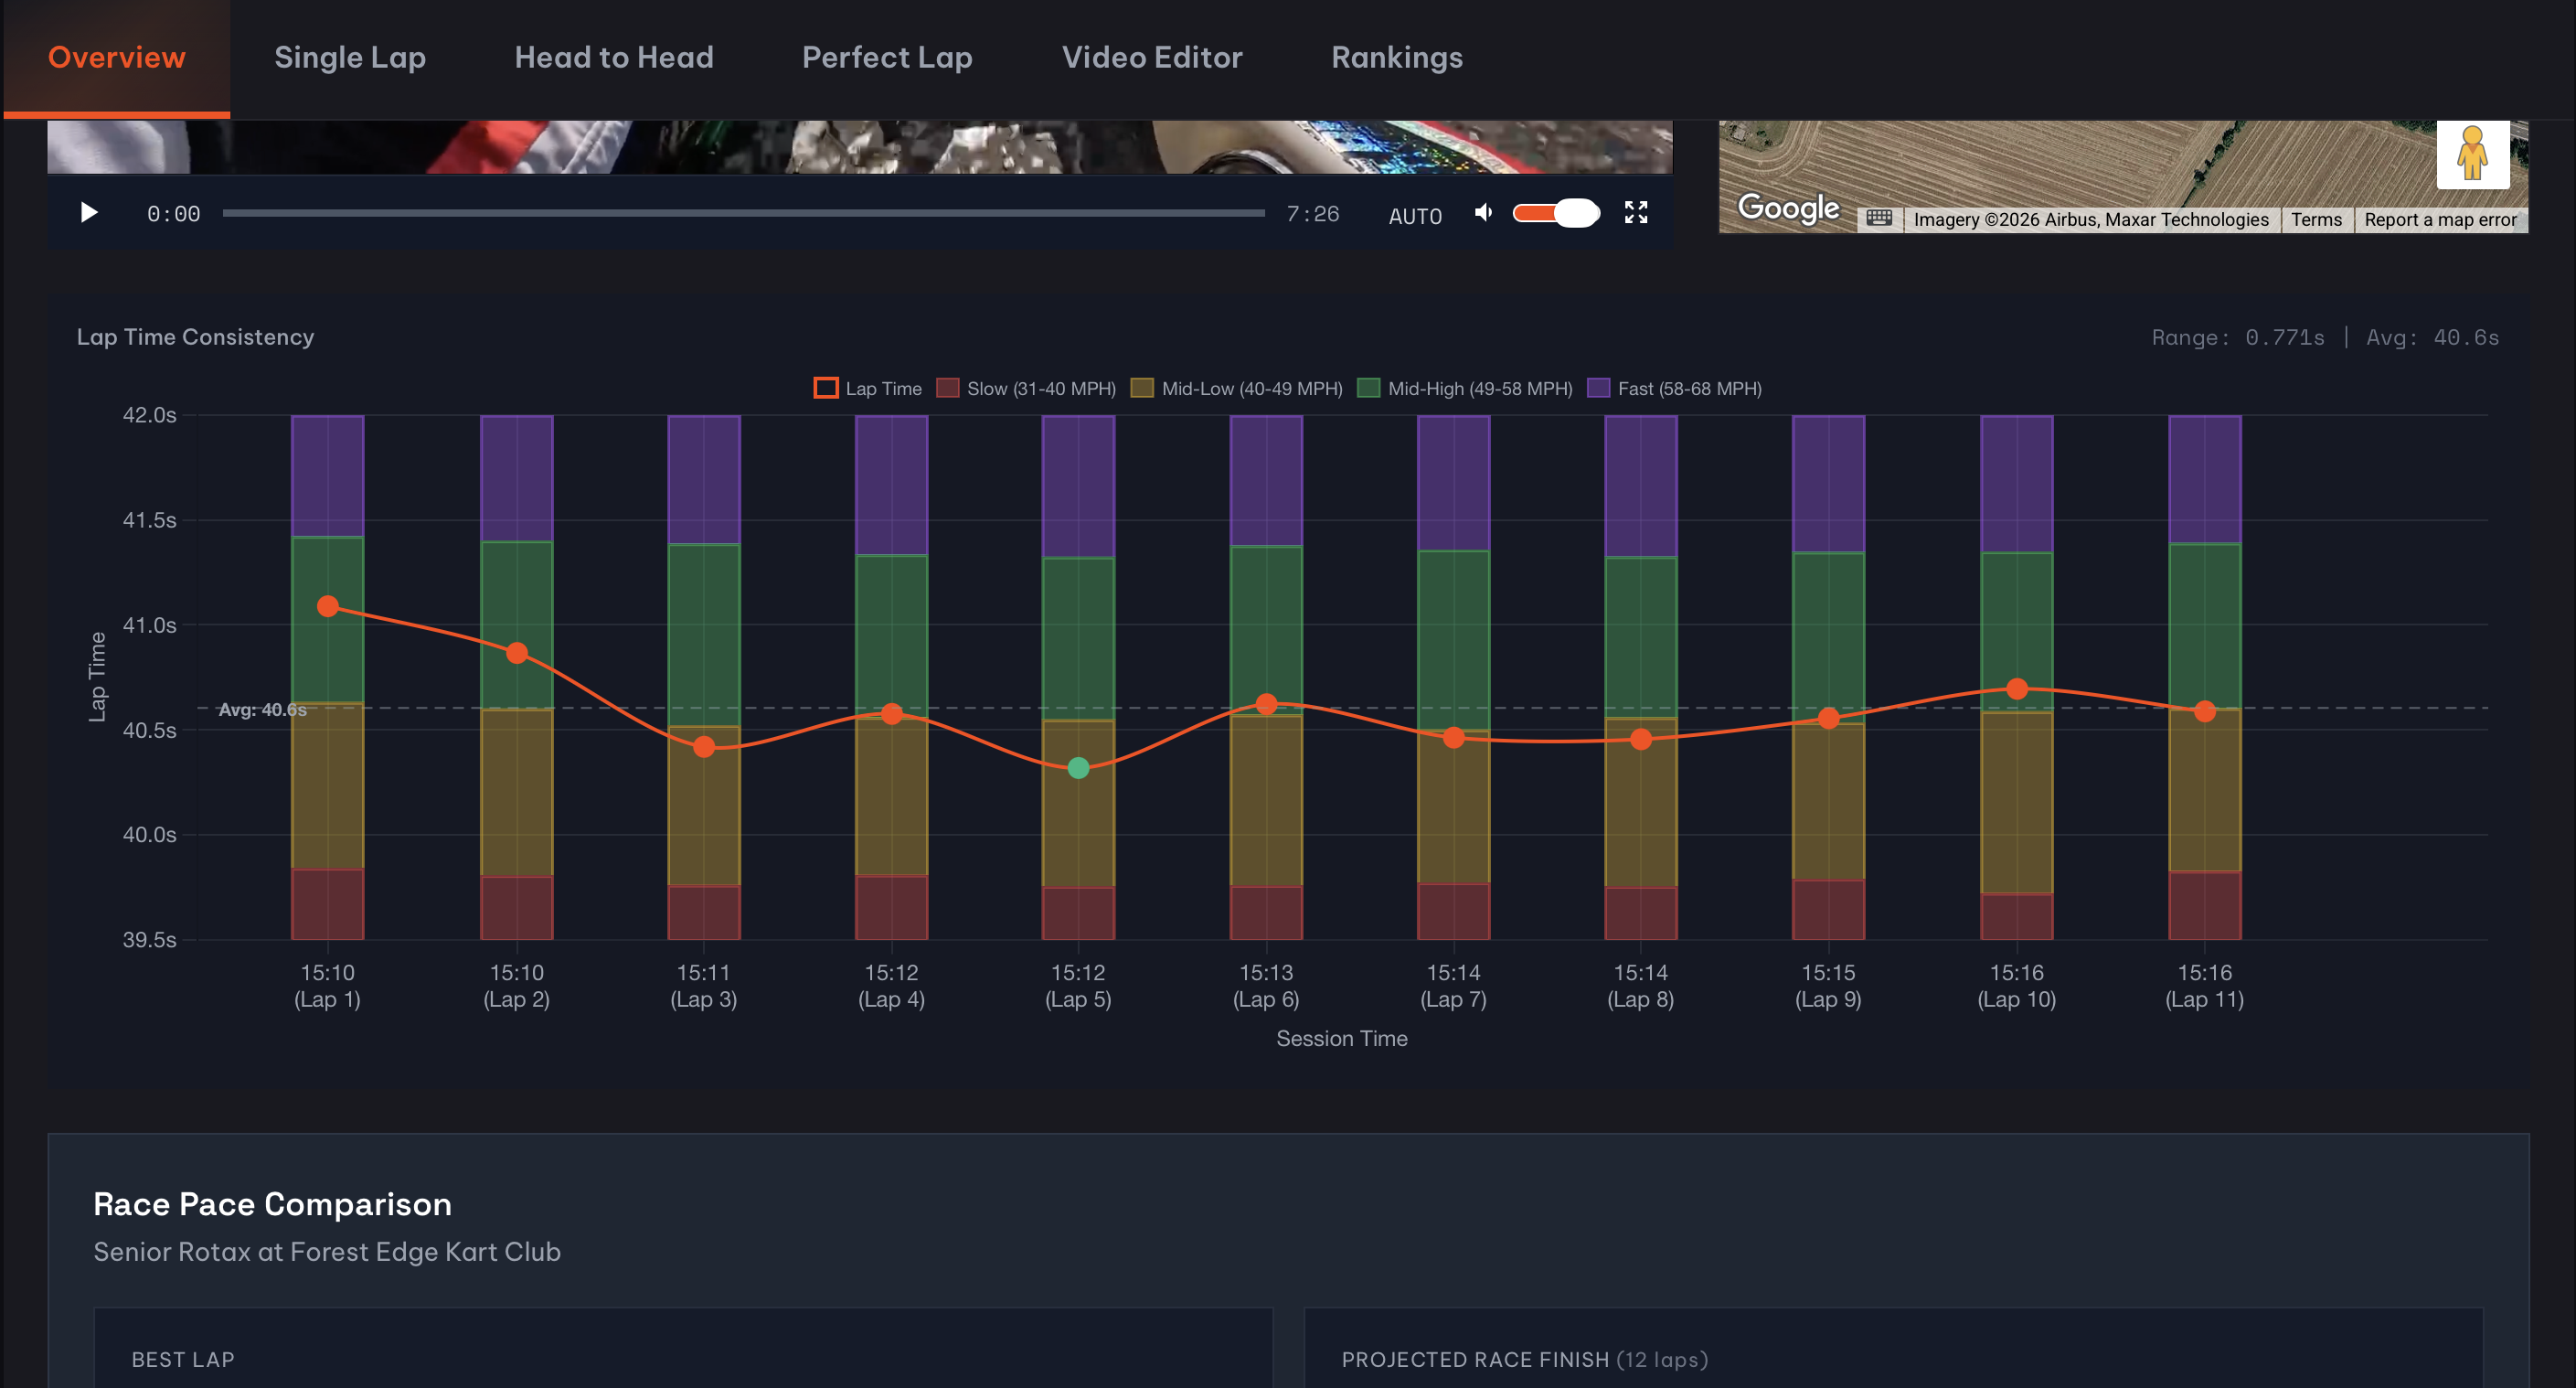This screenshot has width=2576, height=1388.
Task: Open the Single Lap tab
Action: tap(350, 58)
